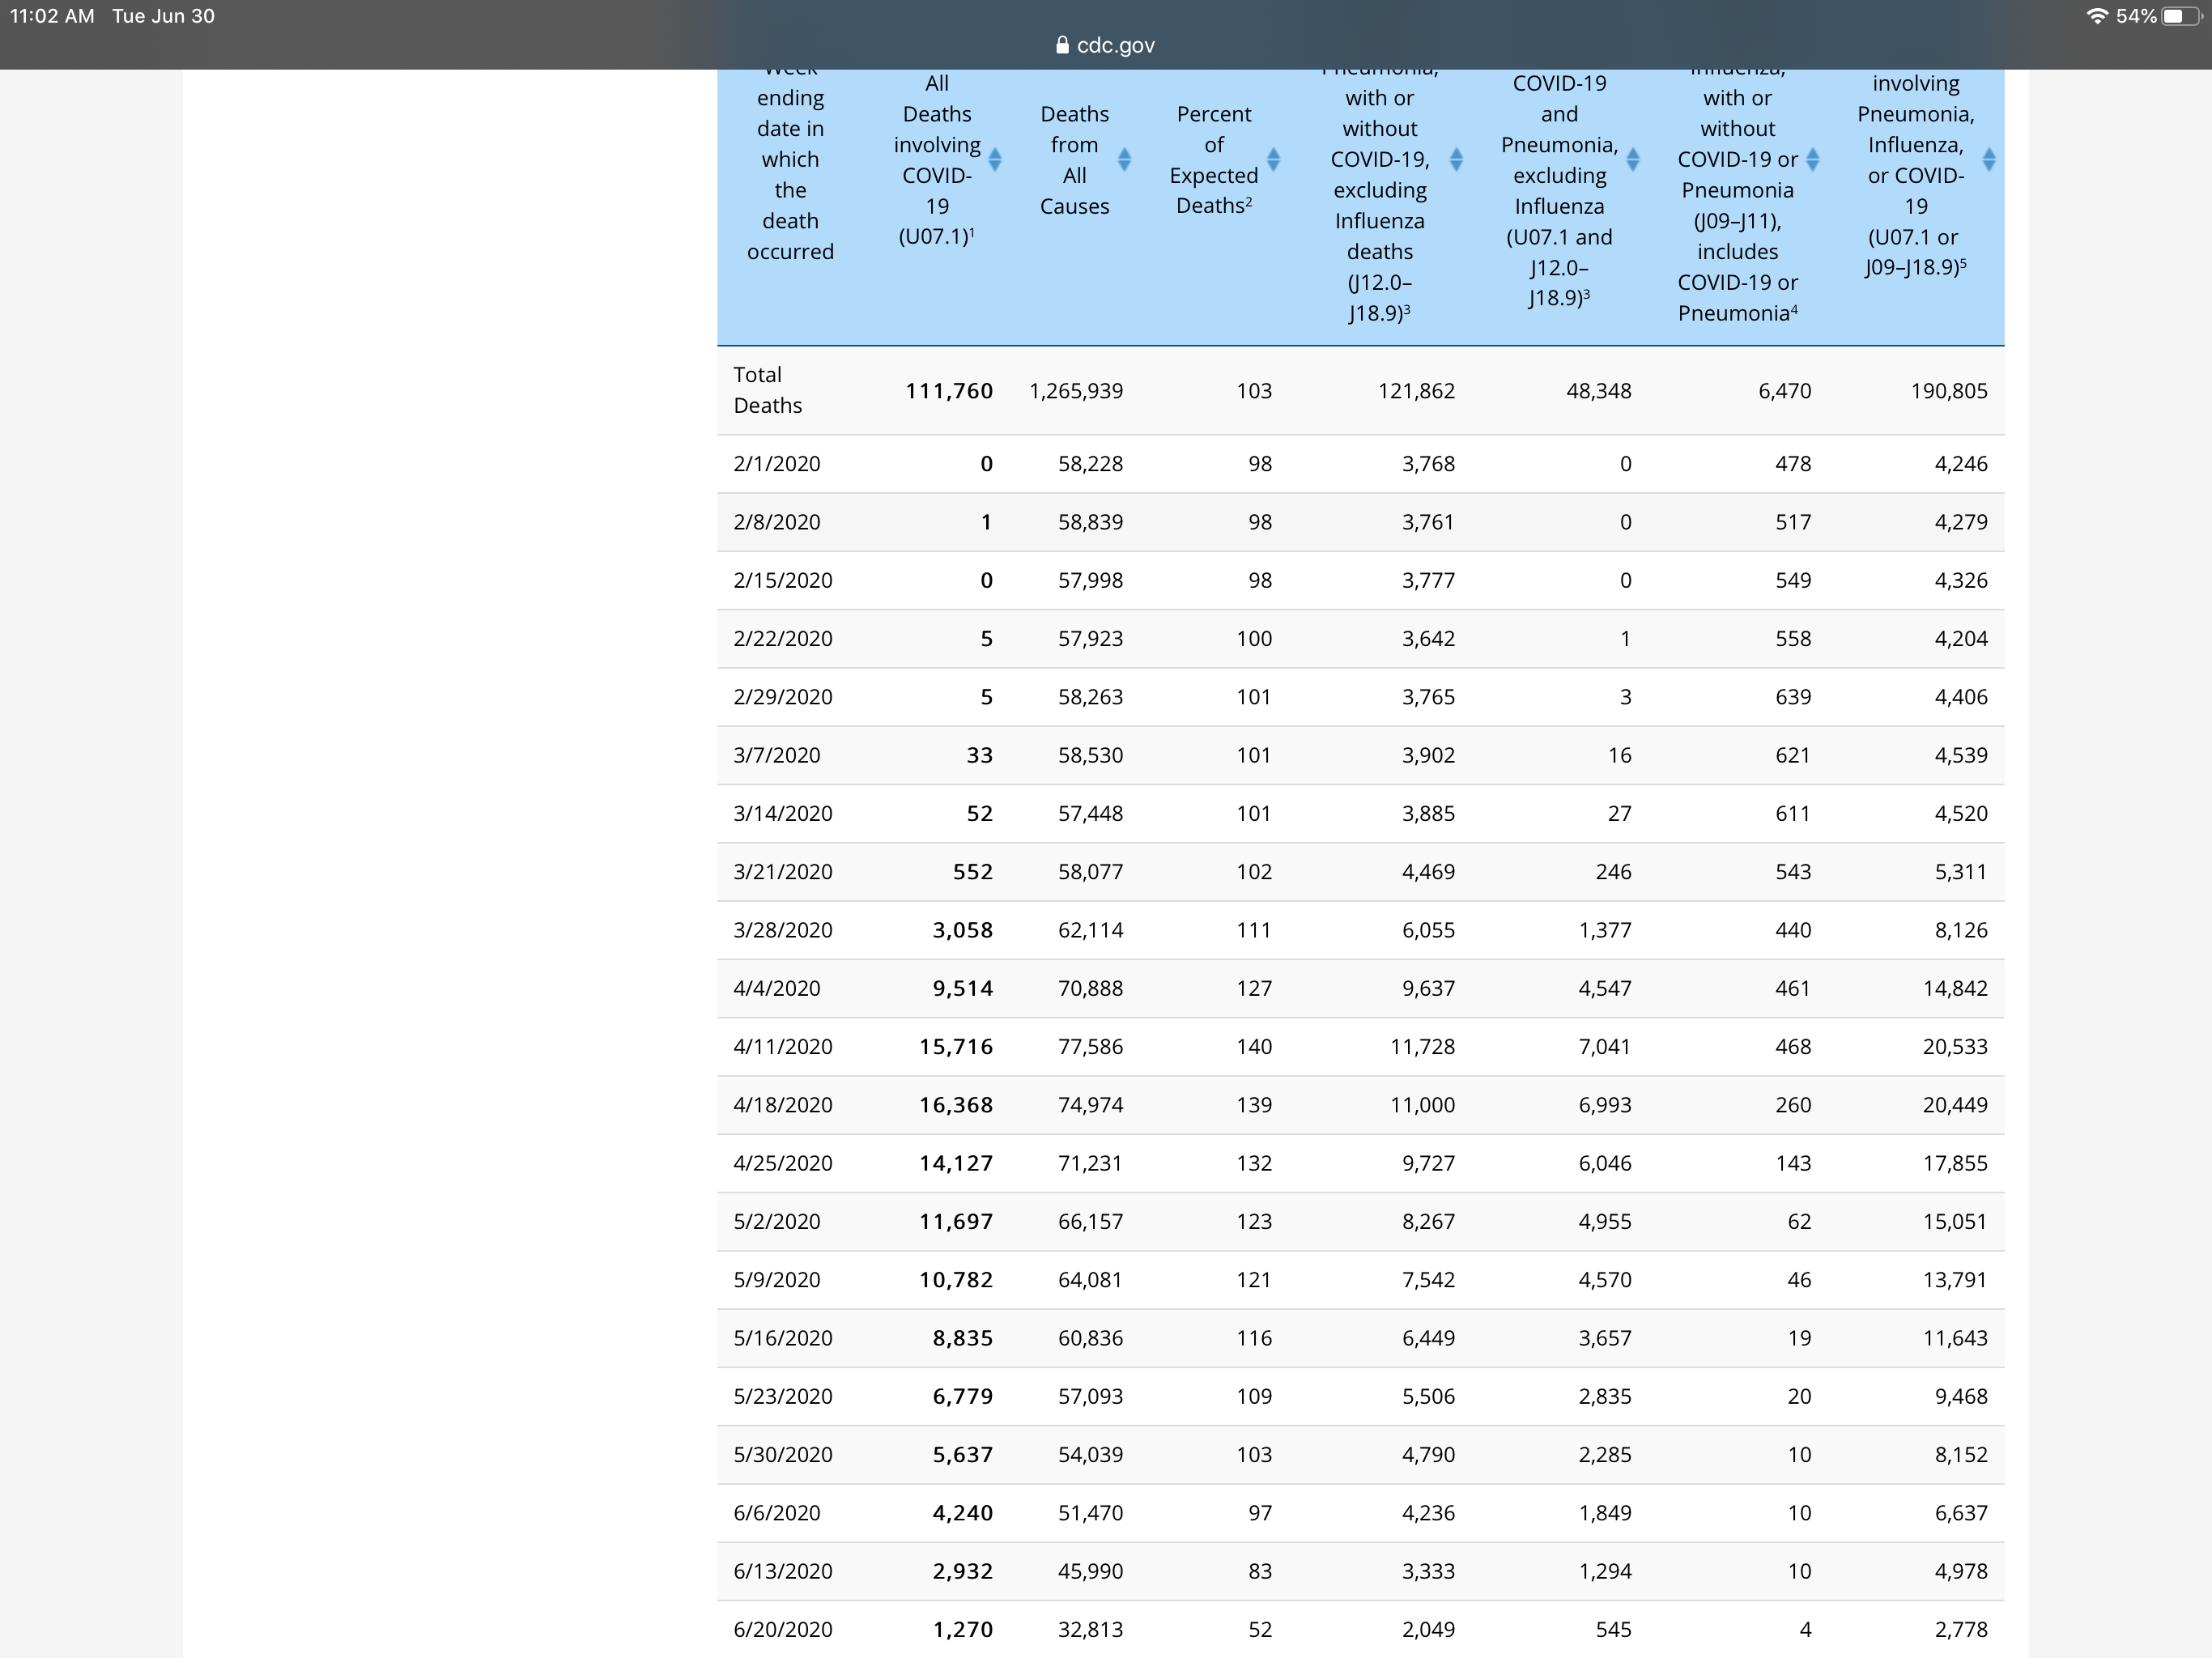
Task: Click the 111,760 total COVID-19 deaths cell
Action: coord(948,391)
